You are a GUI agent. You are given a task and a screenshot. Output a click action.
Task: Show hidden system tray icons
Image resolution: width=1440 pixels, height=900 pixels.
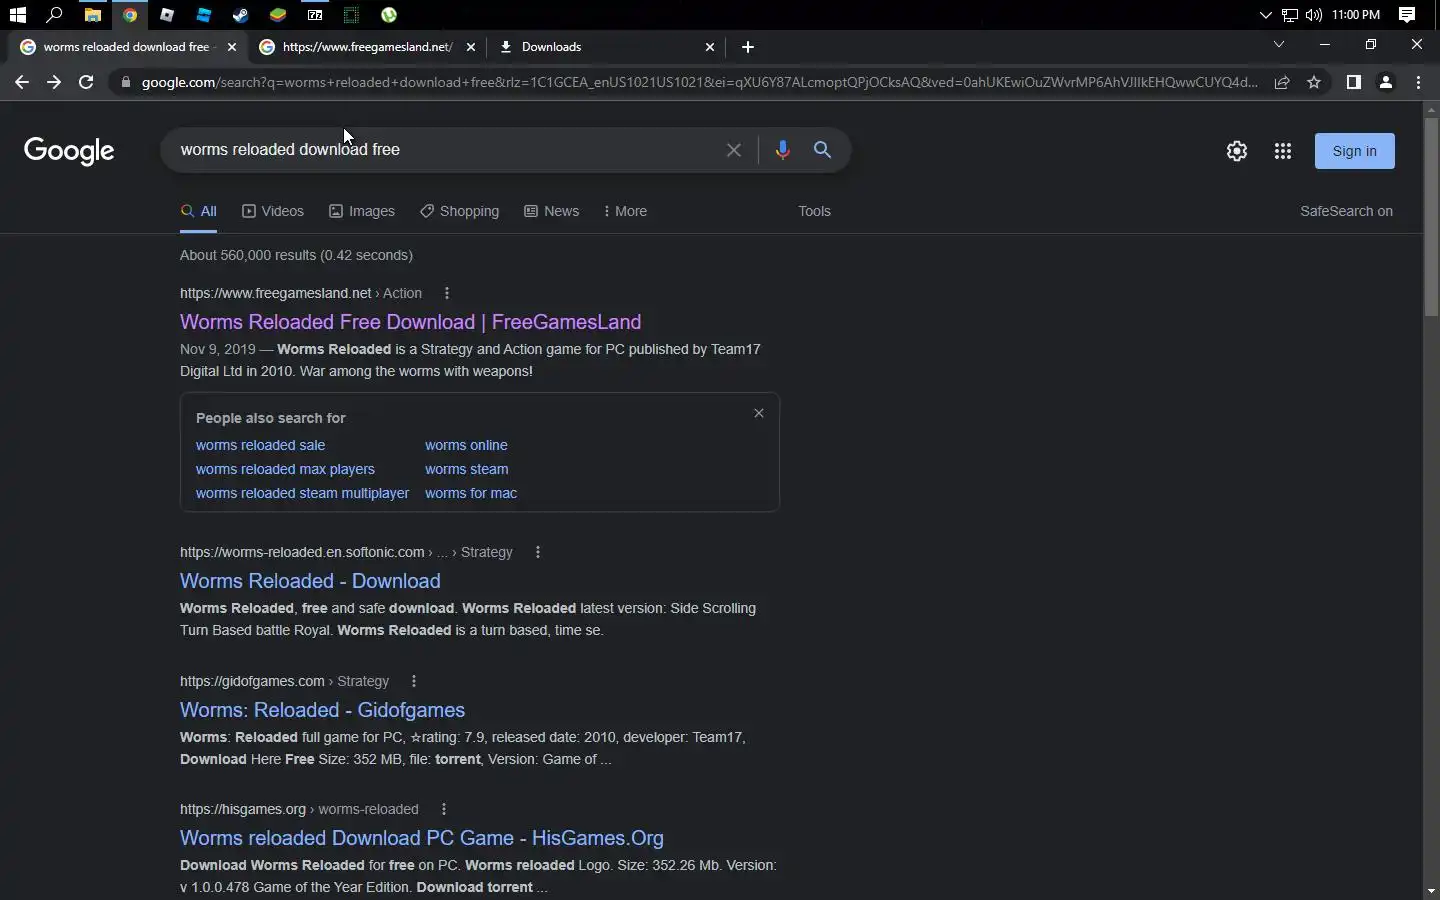pyautogui.click(x=1265, y=15)
